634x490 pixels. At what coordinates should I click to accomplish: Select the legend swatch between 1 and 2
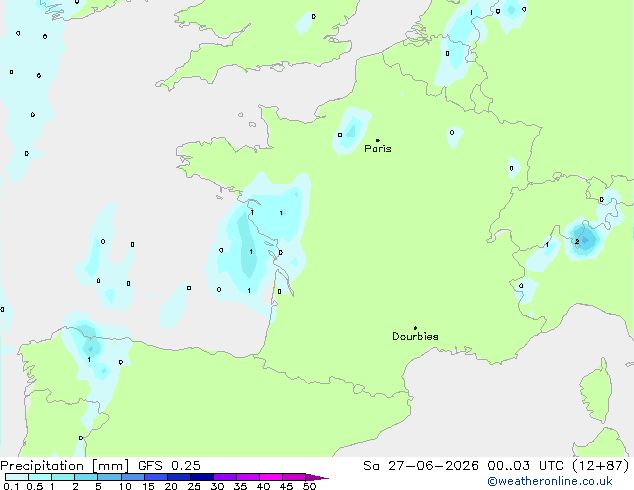coord(63,477)
